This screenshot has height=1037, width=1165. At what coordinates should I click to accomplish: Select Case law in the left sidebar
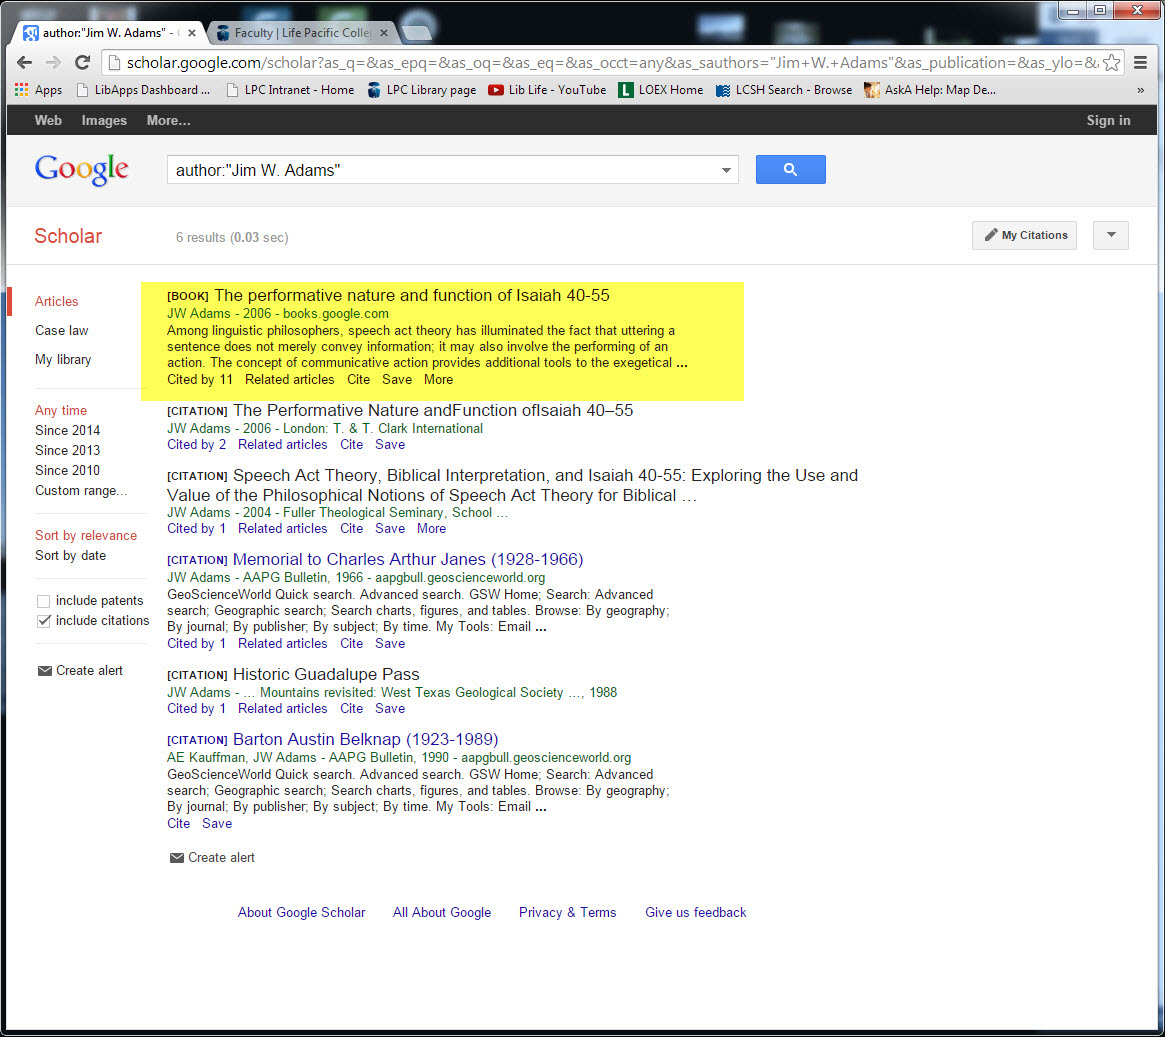pos(62,330)
